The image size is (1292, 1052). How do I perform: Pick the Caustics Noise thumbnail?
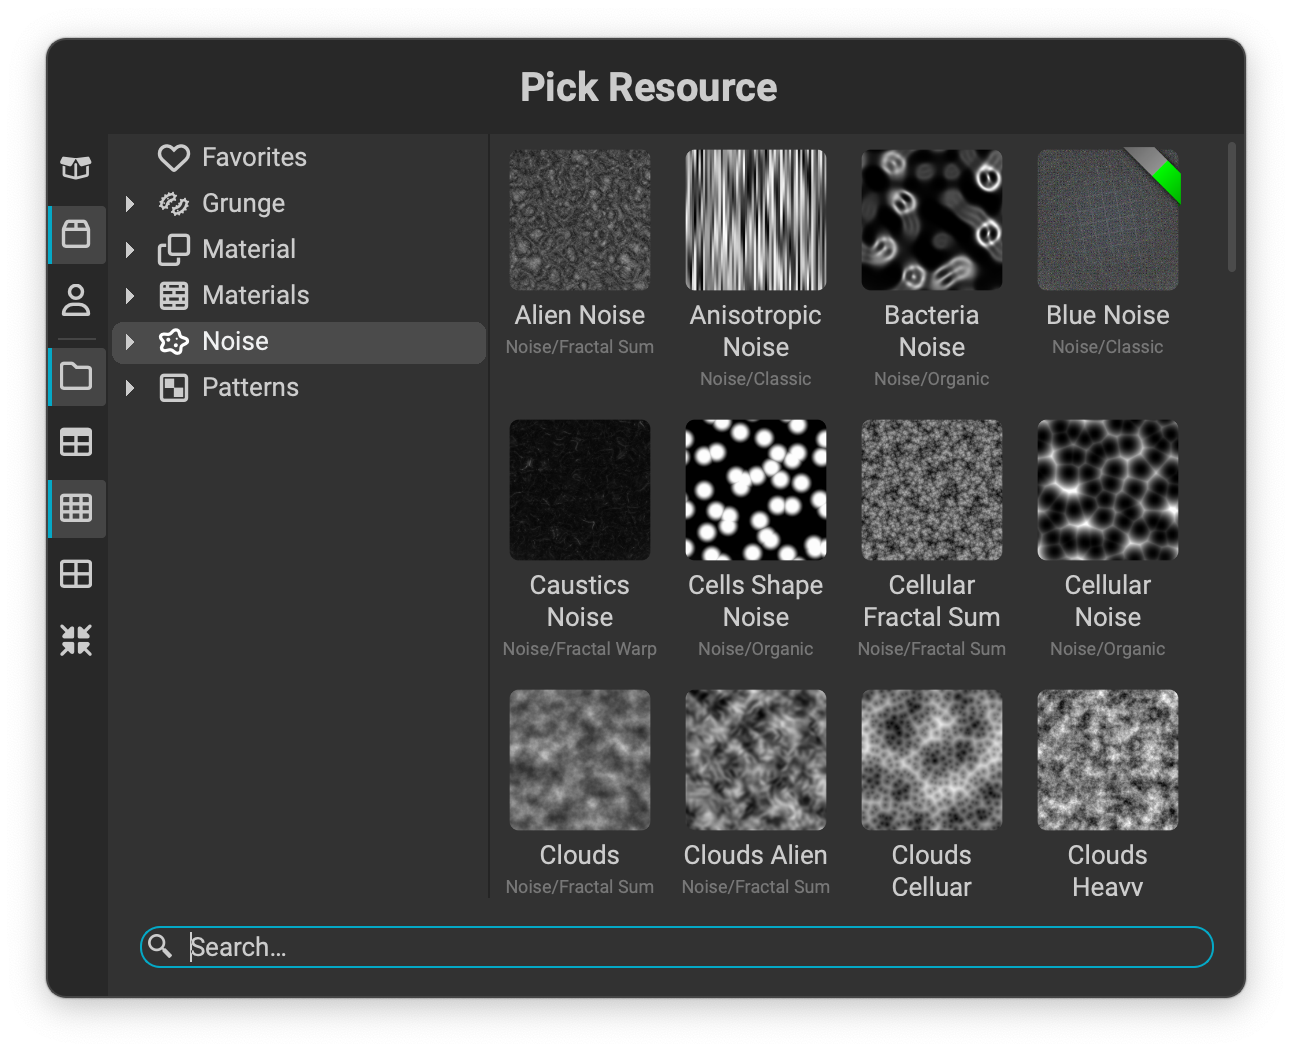(x=580, y=490)
